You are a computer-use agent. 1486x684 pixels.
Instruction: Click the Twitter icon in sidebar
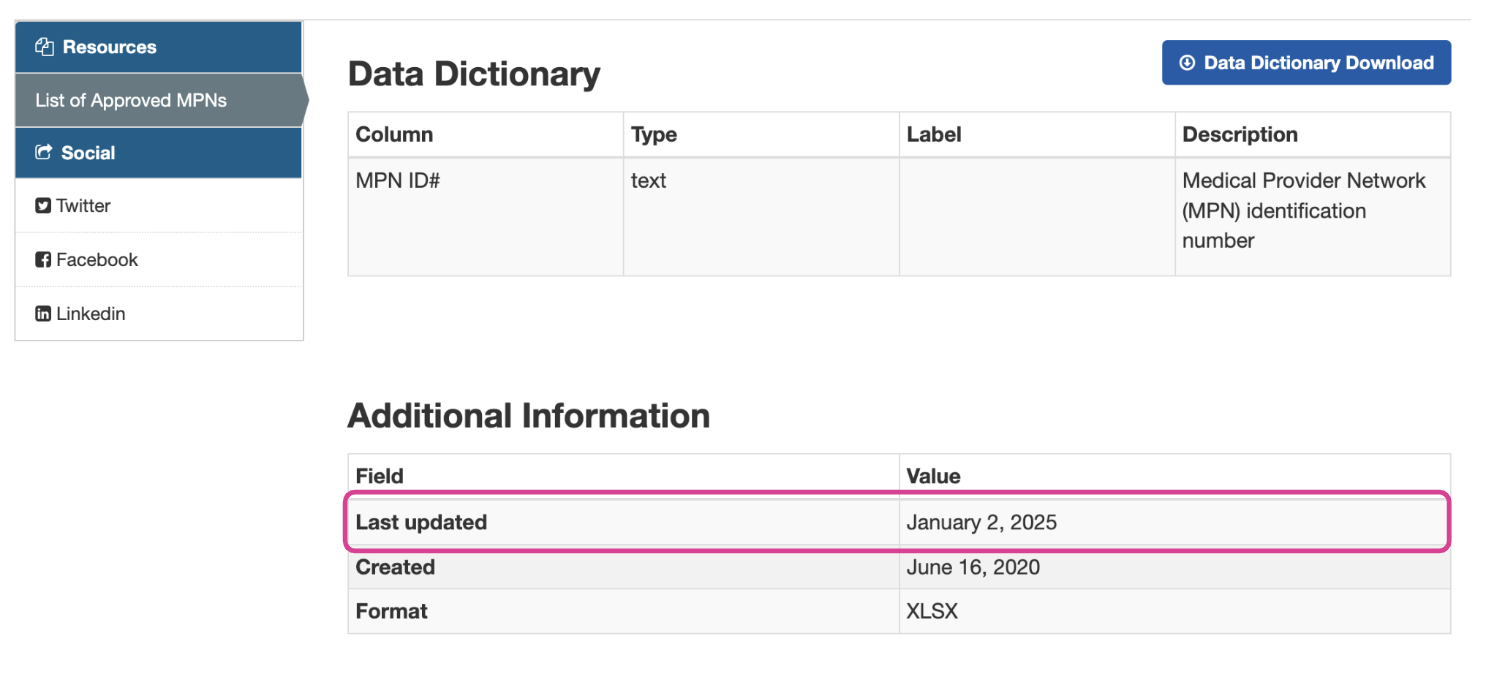tap(43, 206)
